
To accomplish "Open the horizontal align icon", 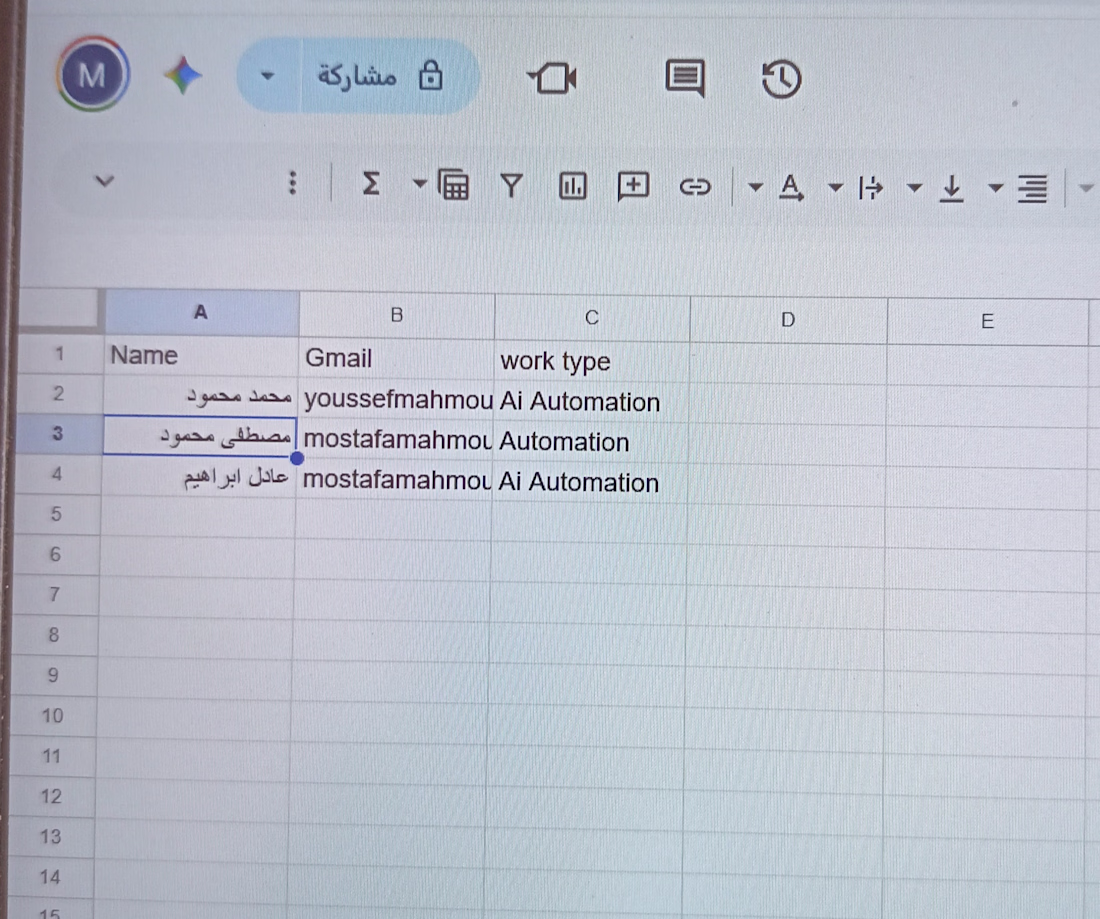I will [1033, 189].
